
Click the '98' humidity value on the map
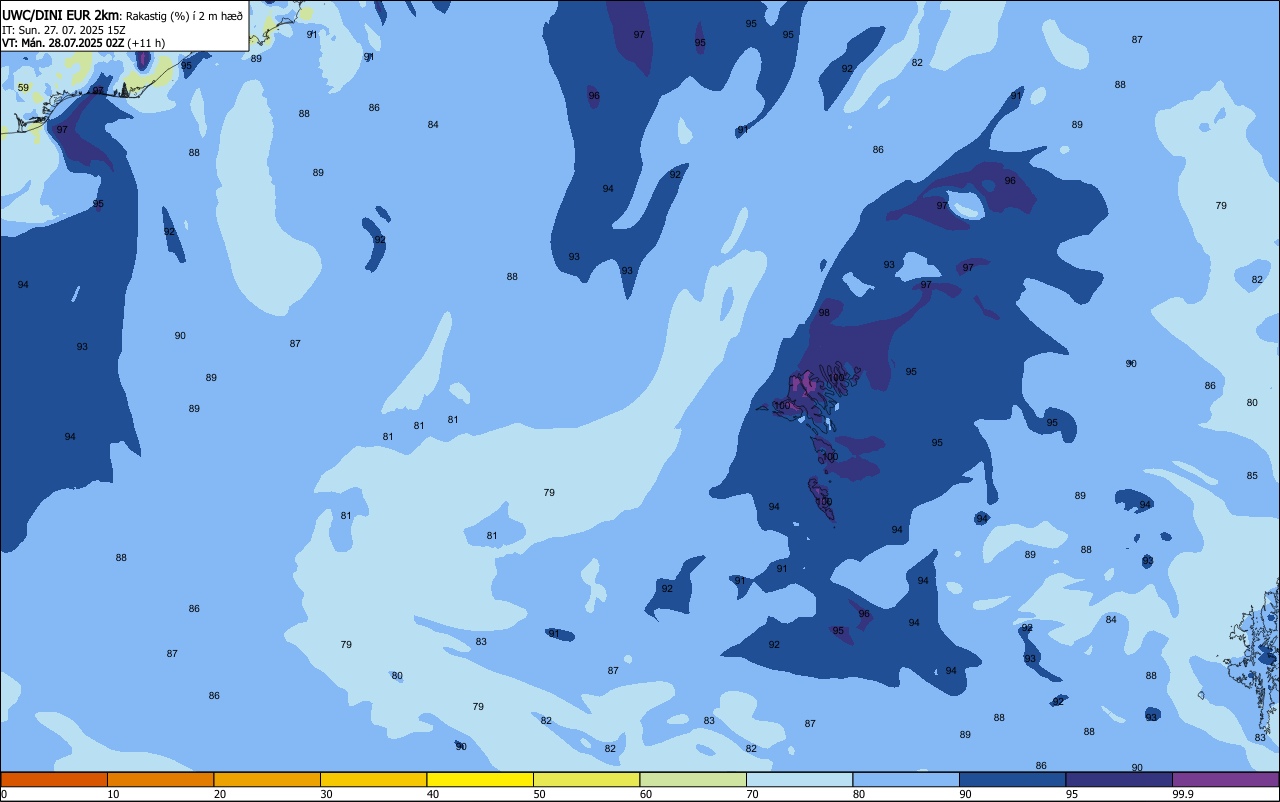pos(824,313)
